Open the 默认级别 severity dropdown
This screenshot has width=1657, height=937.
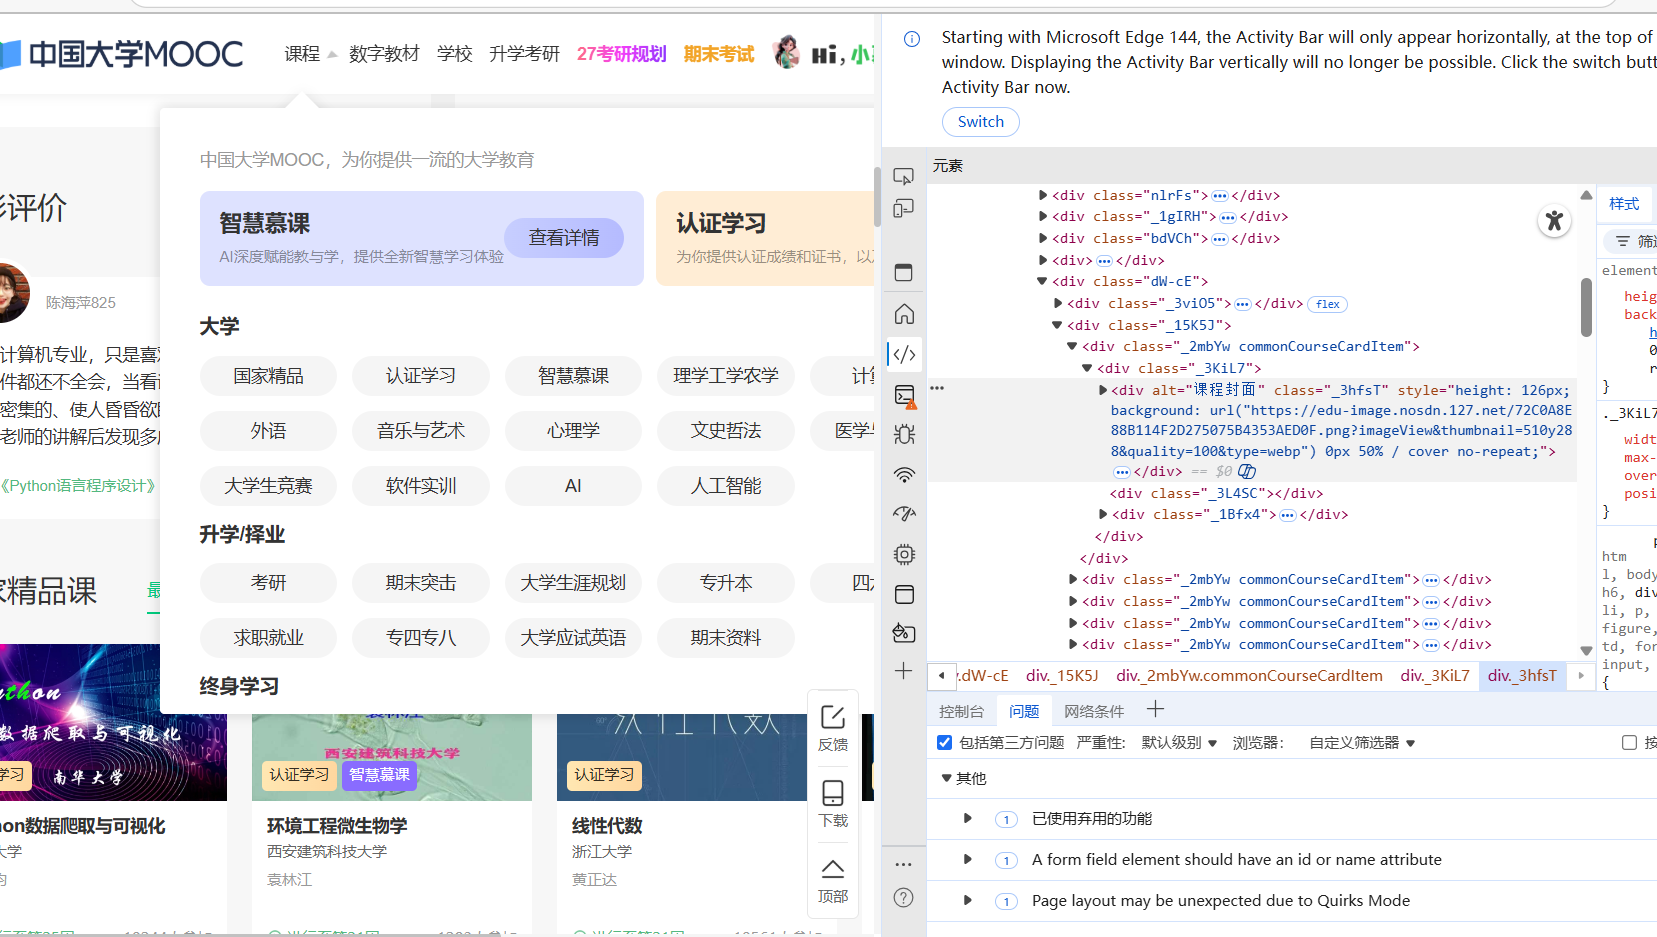click(1179, 743)
